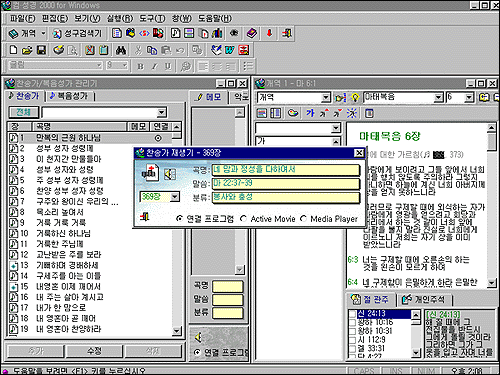The image size is (500, 375).
Task: Open the 369장 hymn number dropdown
Action: pos(175,197)
